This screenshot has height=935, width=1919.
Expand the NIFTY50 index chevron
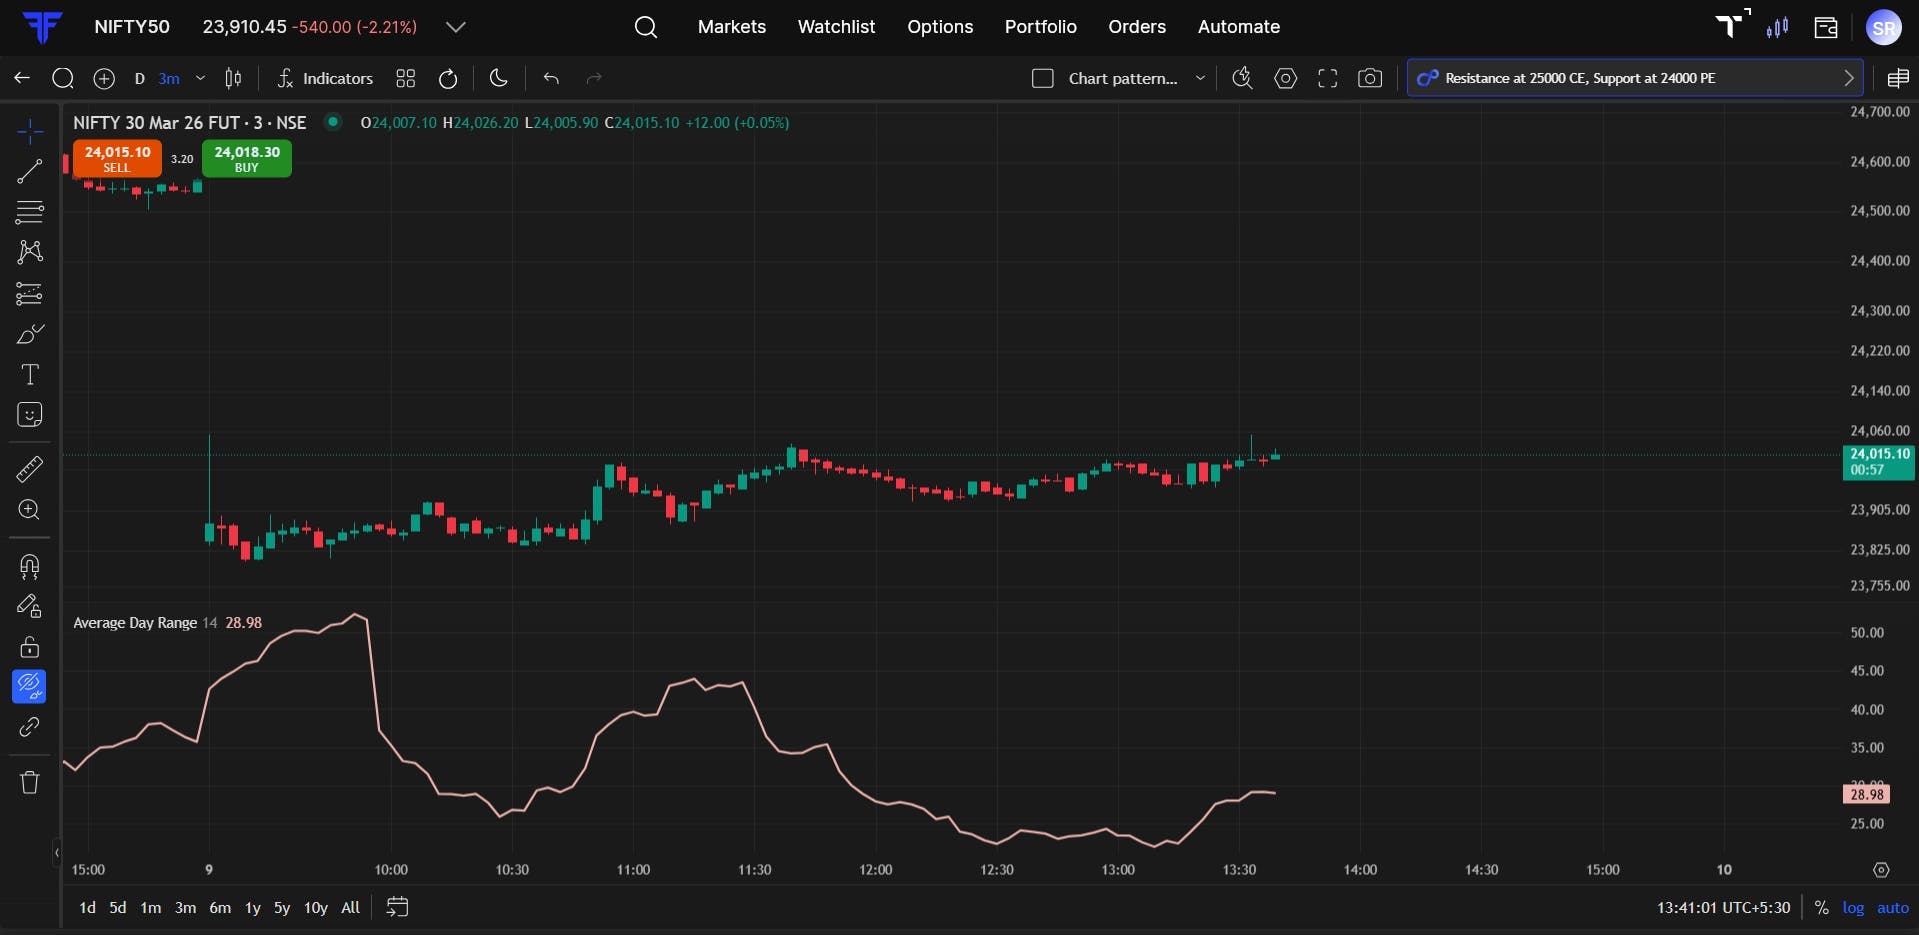(456, 27)
